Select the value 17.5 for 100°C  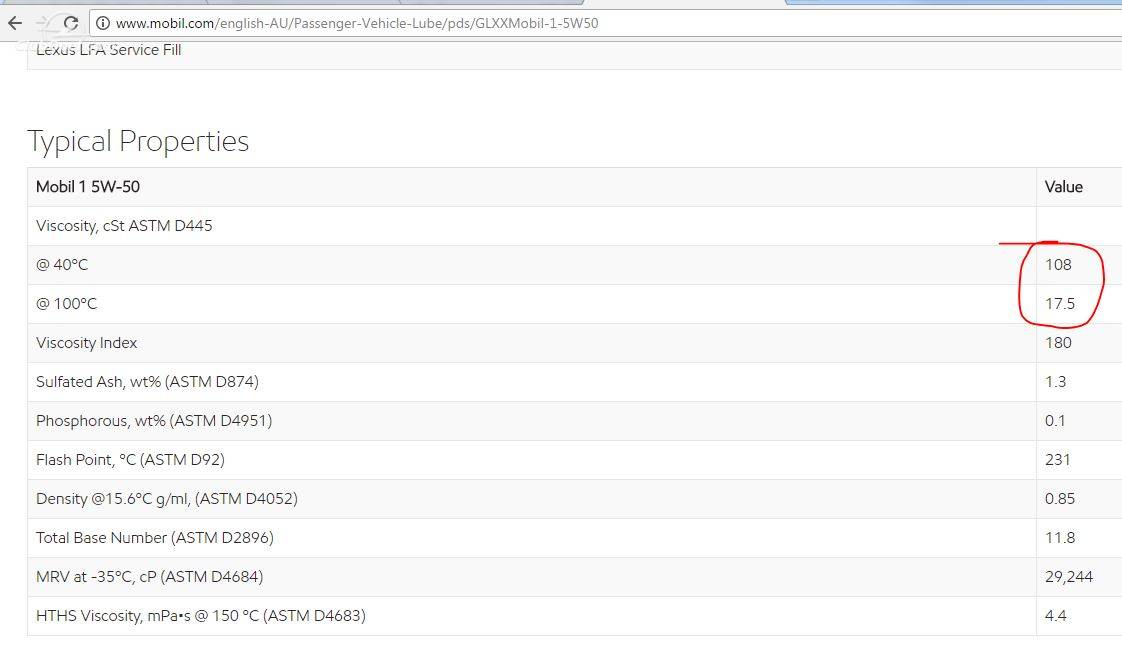[1060, 304]
